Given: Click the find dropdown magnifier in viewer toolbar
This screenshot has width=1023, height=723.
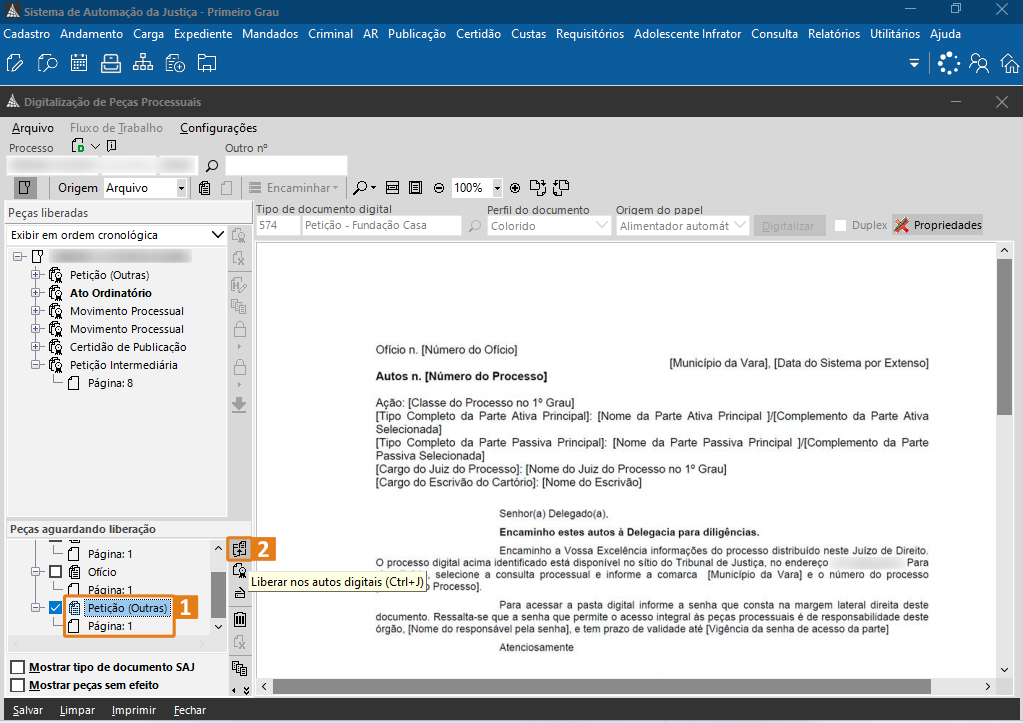Looking at the screenshot, I should tap(363, 188).
